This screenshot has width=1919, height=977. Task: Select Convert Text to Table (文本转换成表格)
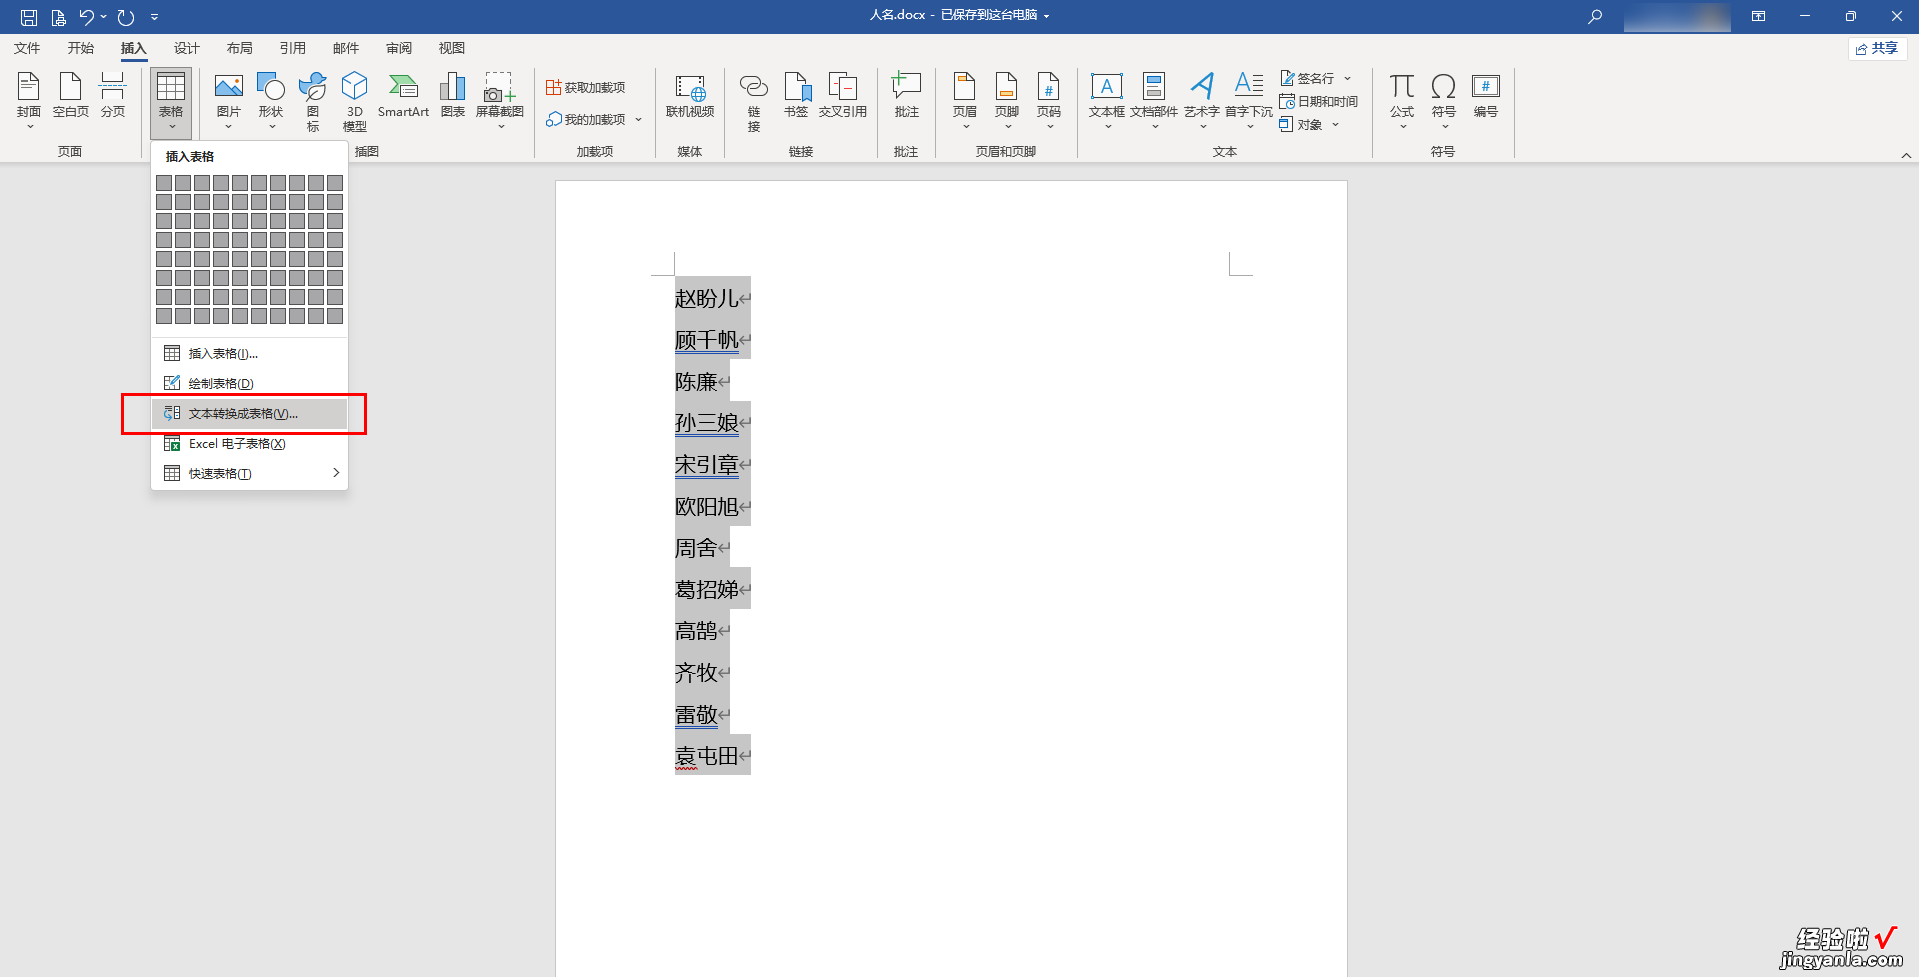(x=249, y=413)
